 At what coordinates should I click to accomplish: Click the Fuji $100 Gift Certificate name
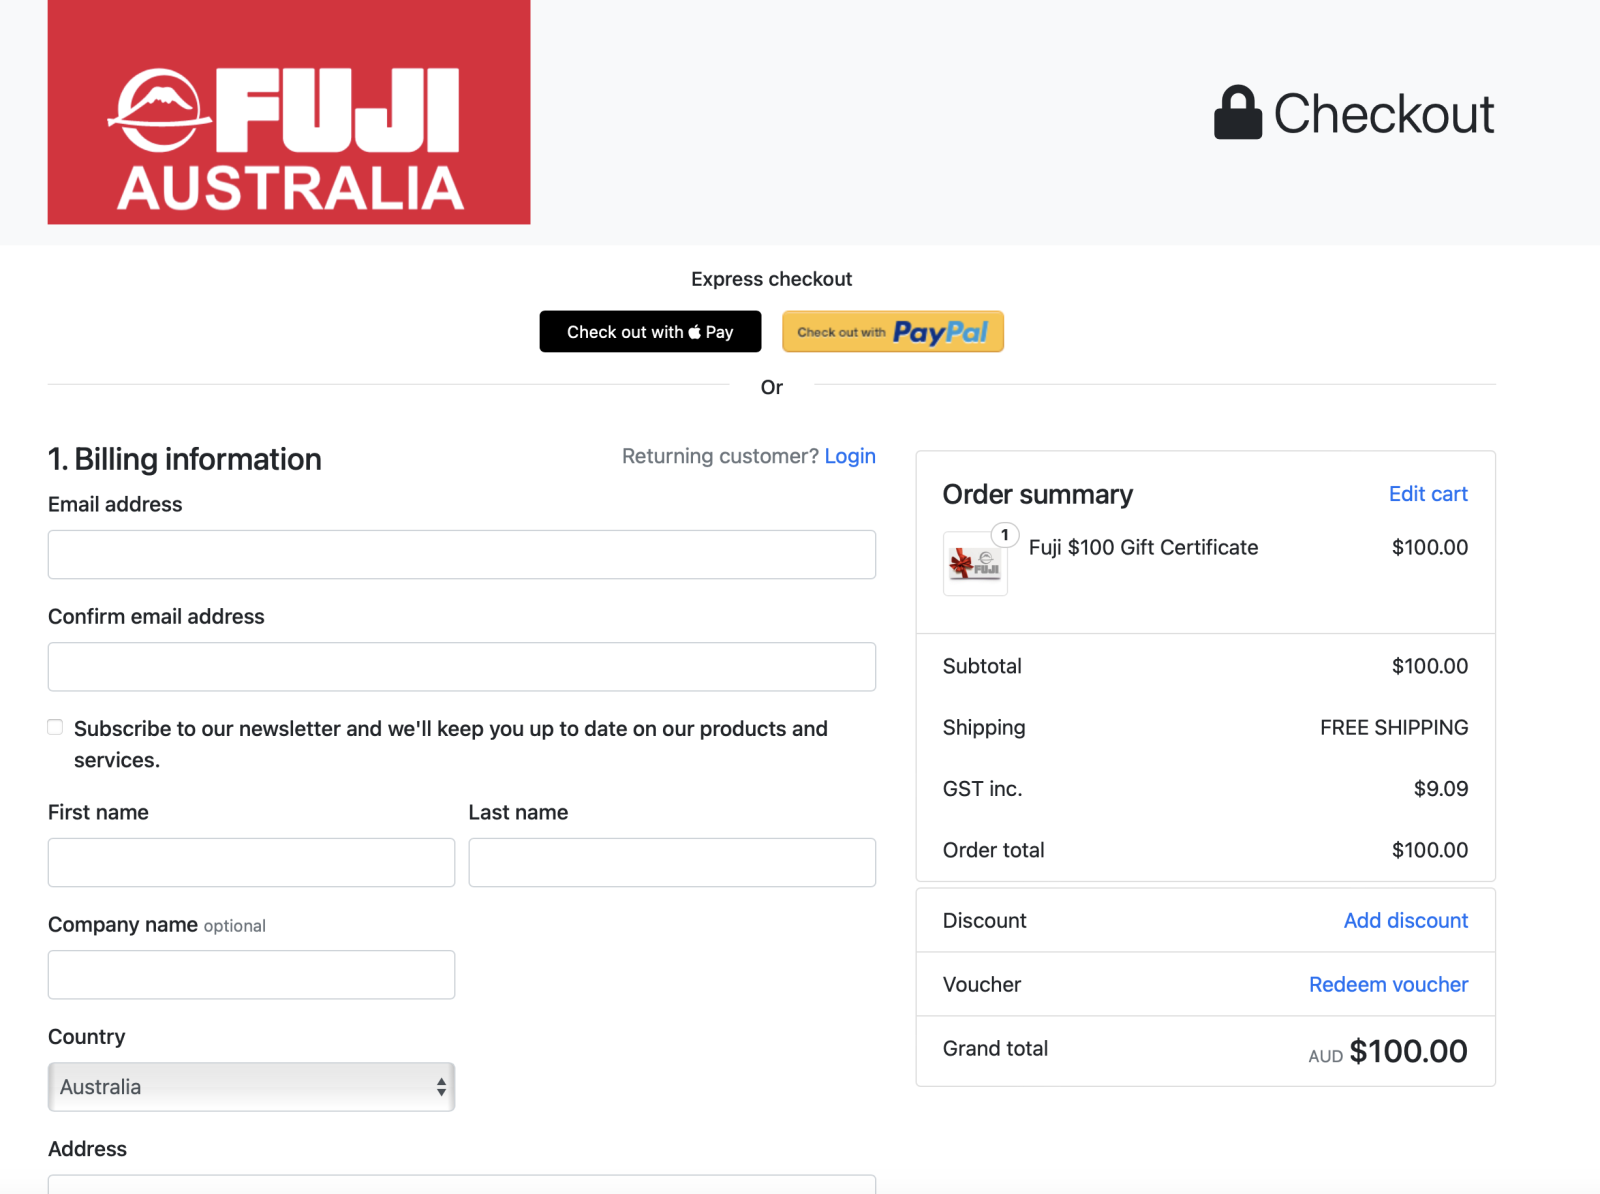point(1143,548)
